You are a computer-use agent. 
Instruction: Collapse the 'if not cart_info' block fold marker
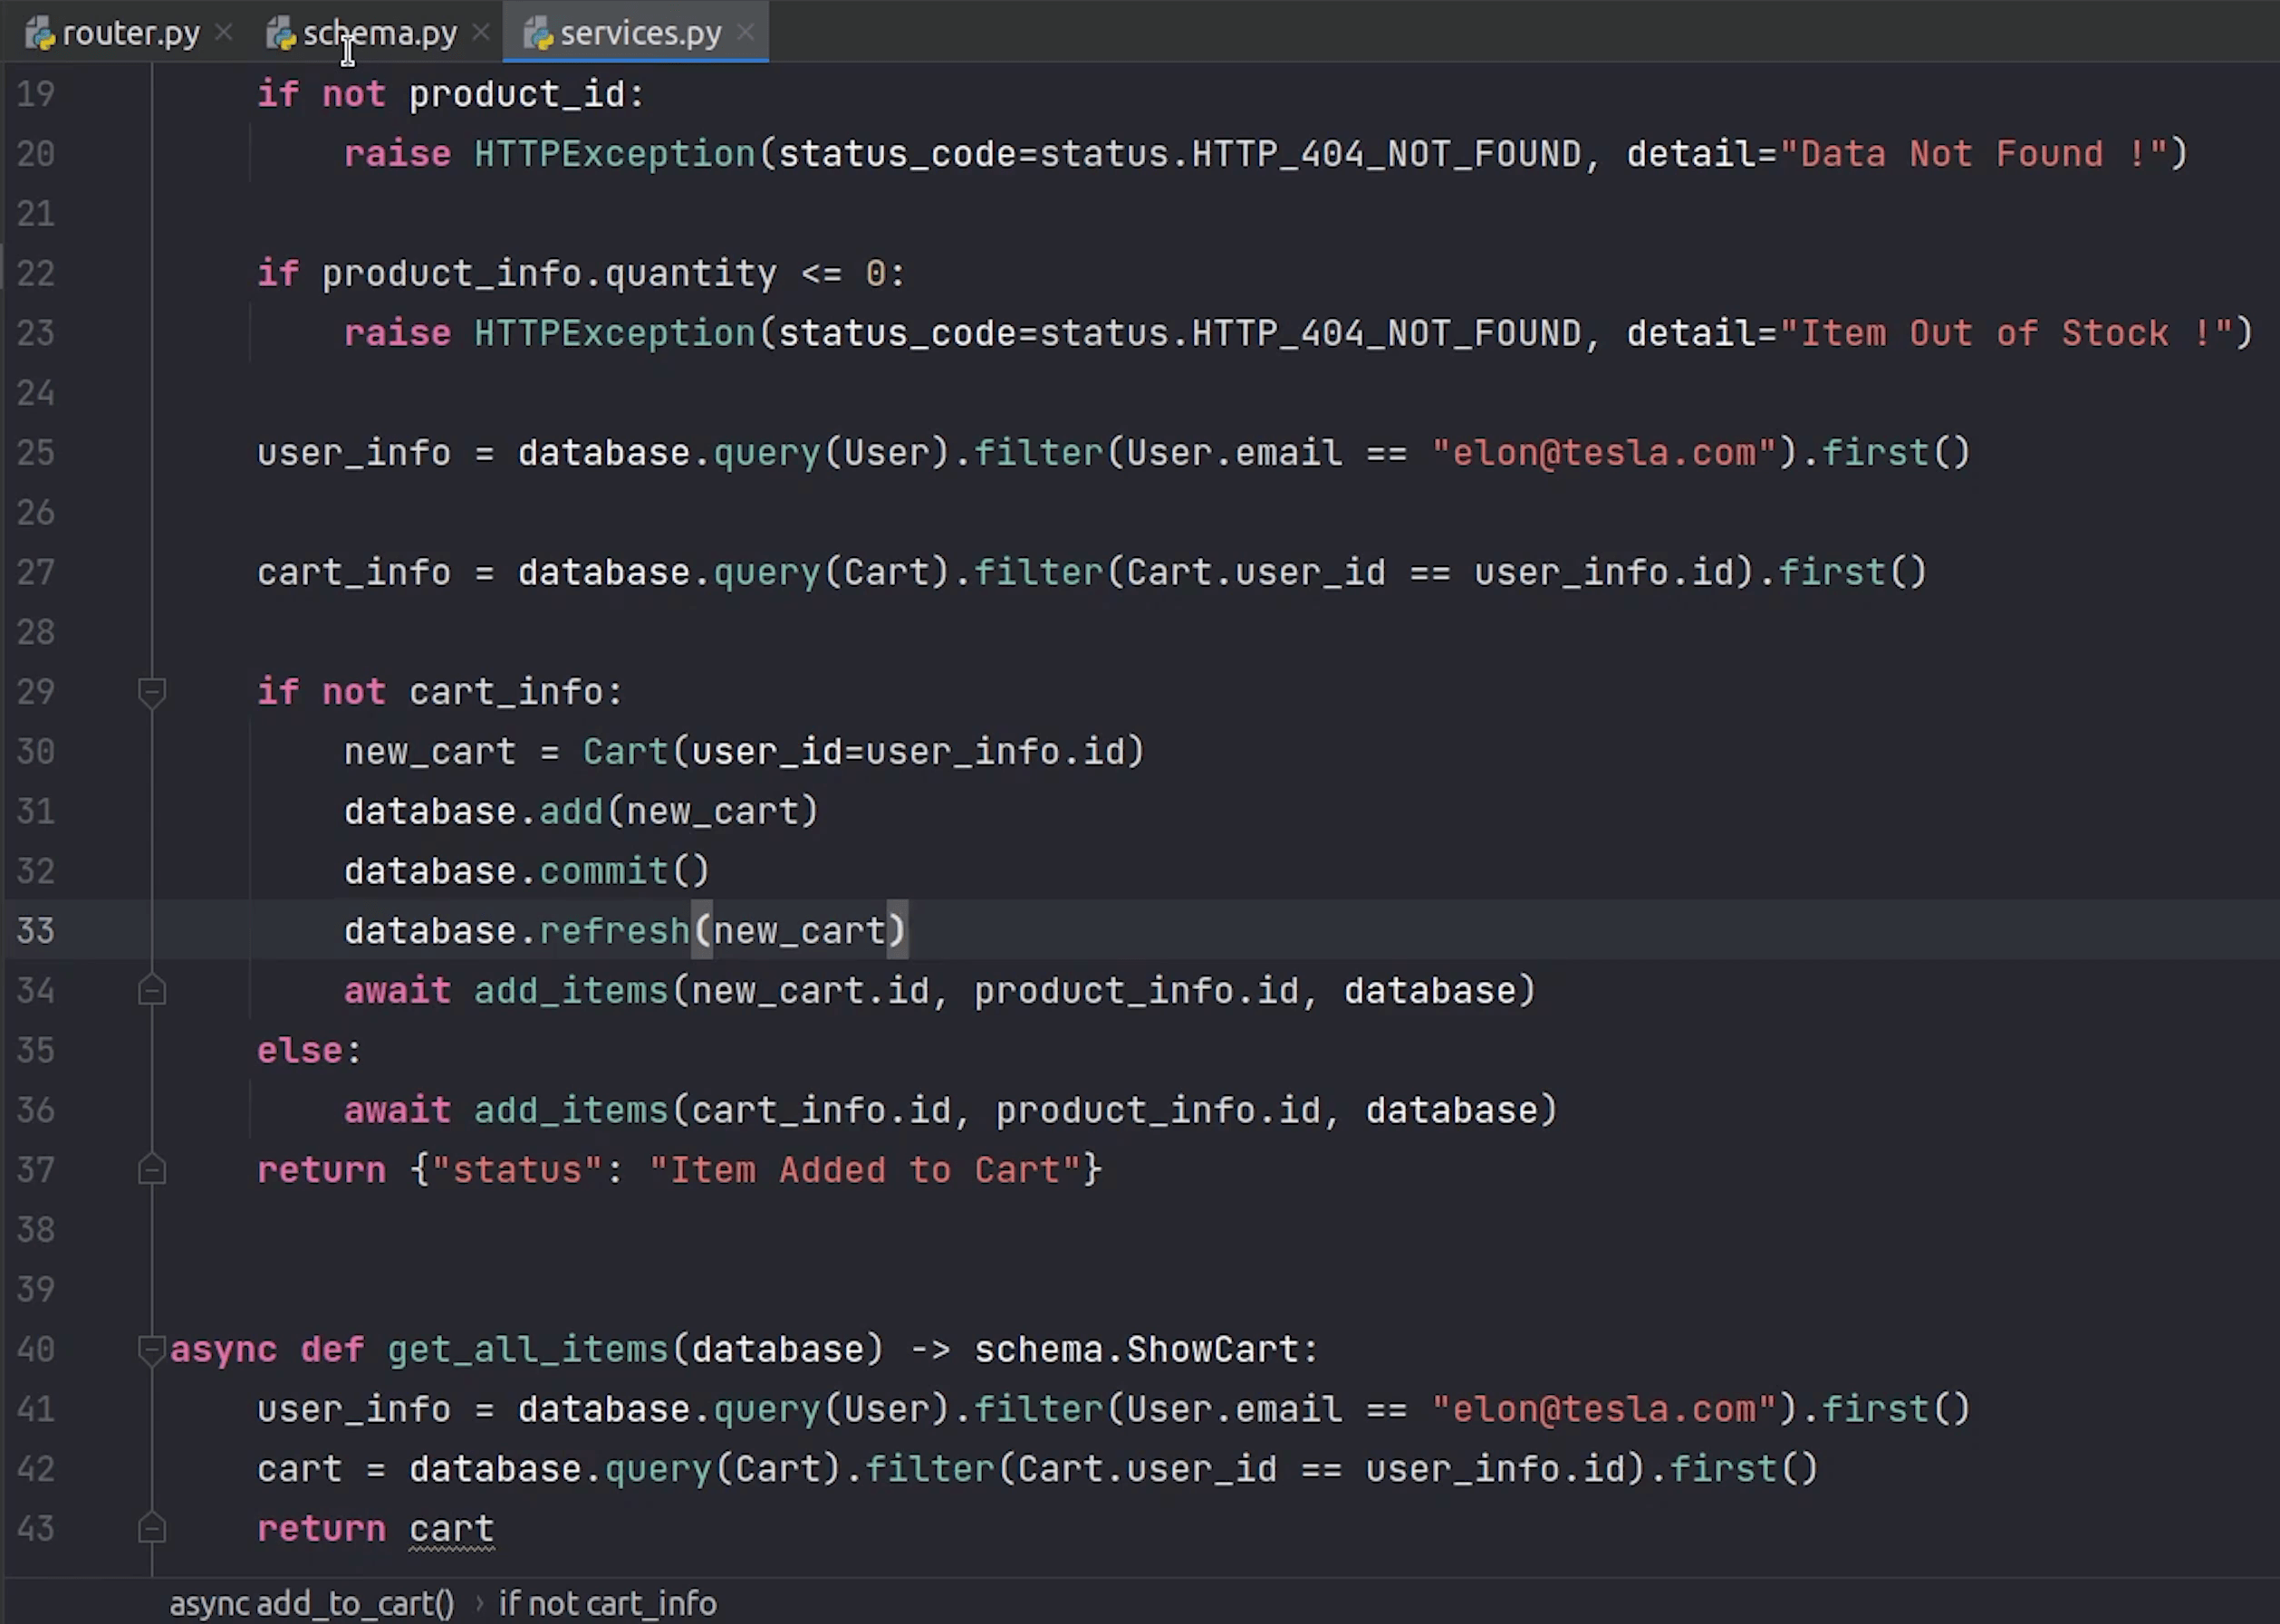(x=152, y=692)
